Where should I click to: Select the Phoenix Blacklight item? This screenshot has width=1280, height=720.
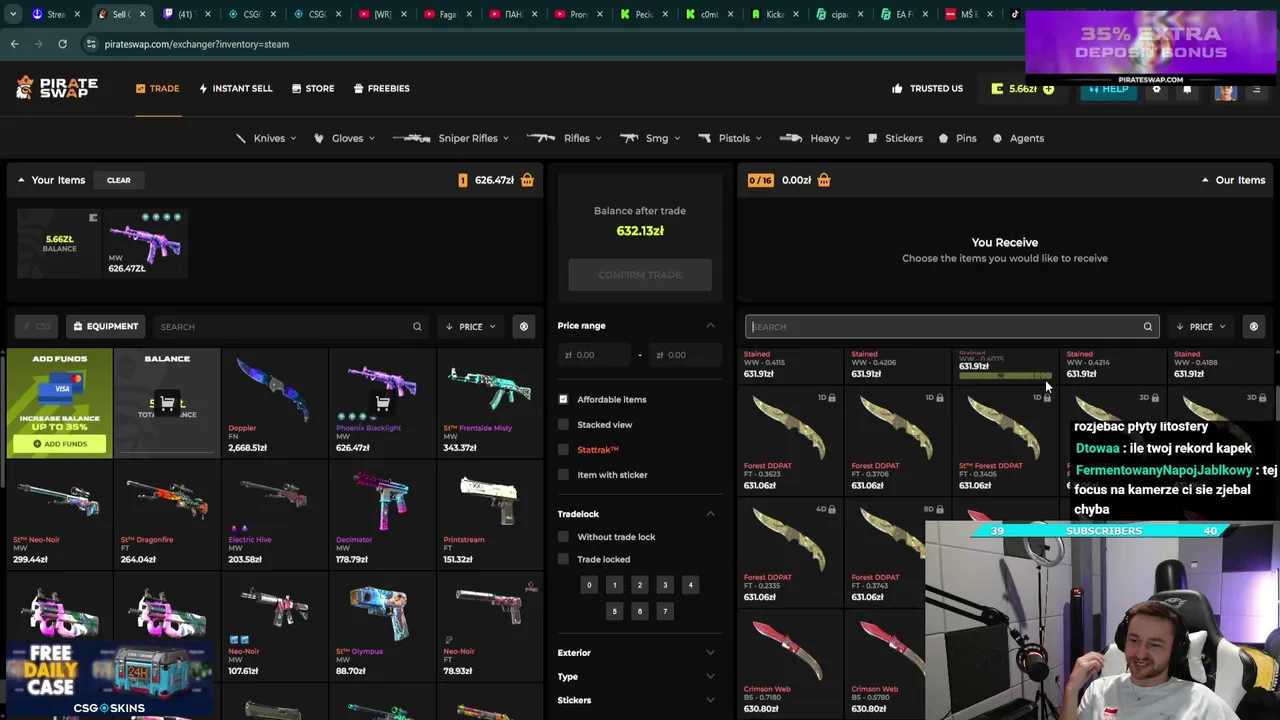pyautogui.click(x=382, y=402)
